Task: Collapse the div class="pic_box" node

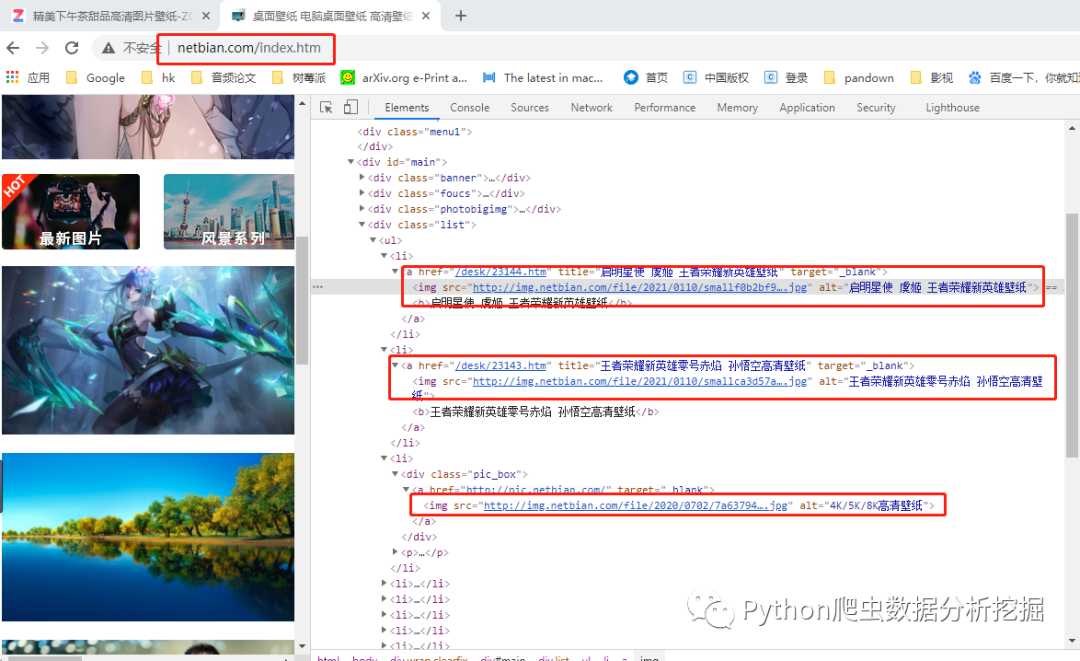Action: coord(395,474)
